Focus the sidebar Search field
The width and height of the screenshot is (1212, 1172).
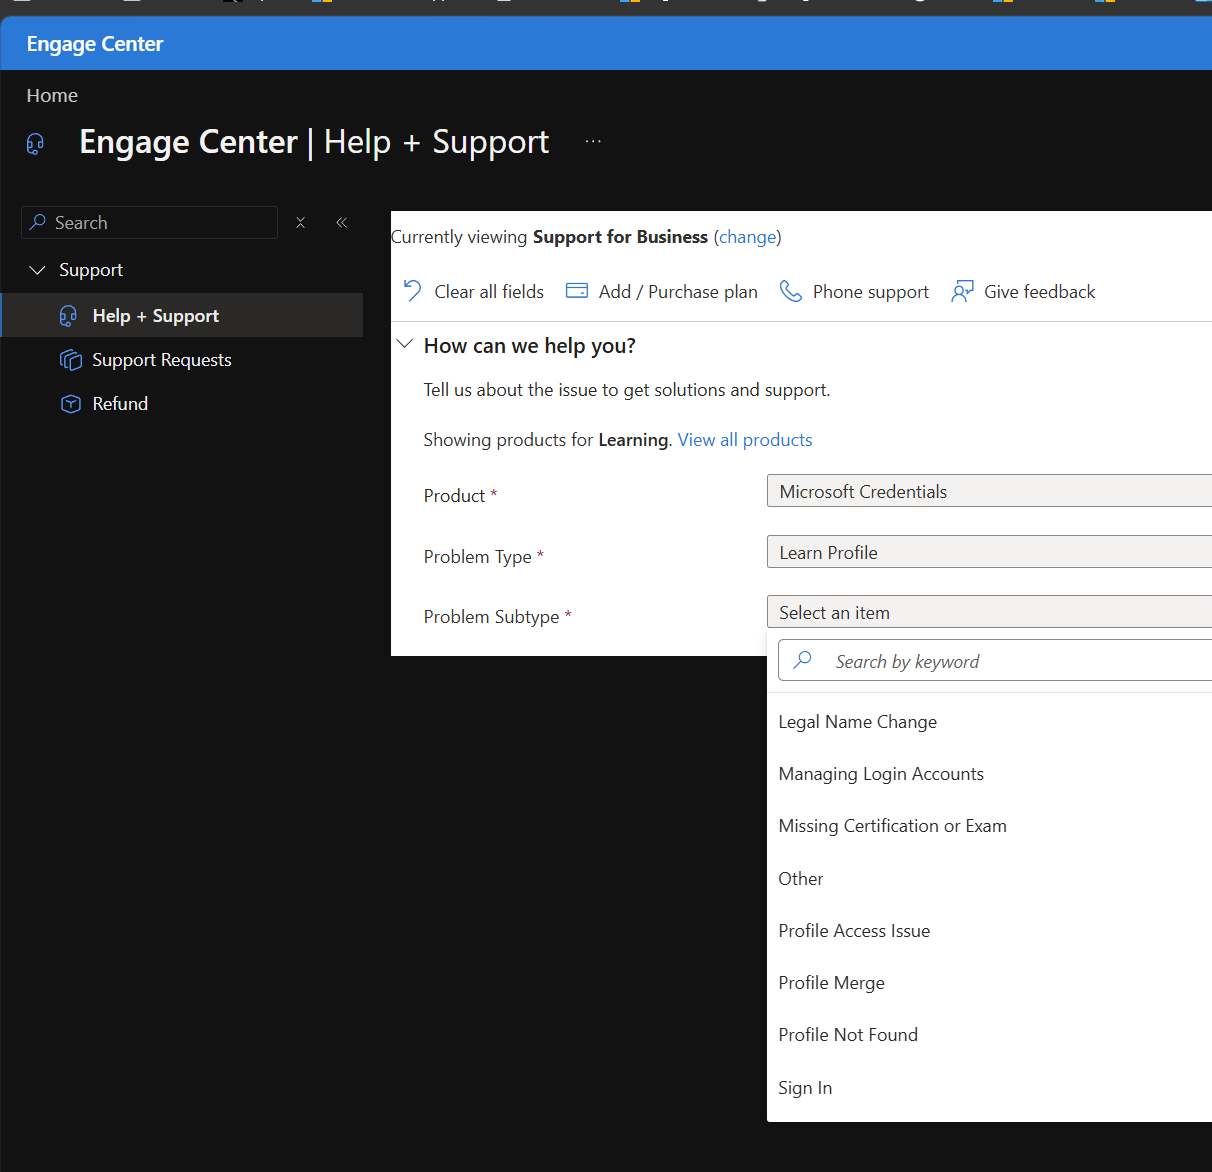tap(150, 222)
